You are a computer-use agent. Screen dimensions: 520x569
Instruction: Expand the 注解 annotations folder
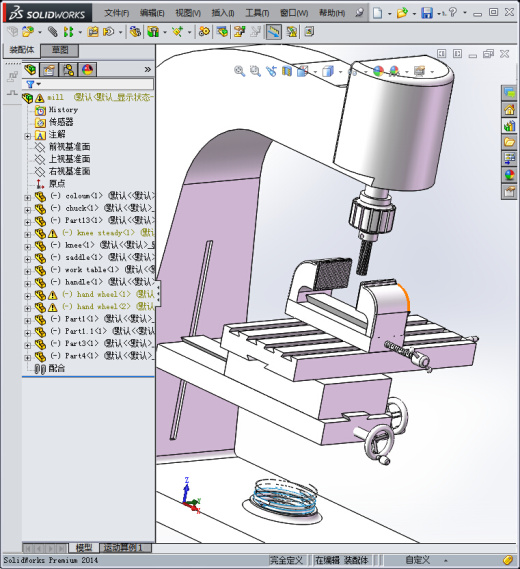pyautogui.click(x=28, y=136)
